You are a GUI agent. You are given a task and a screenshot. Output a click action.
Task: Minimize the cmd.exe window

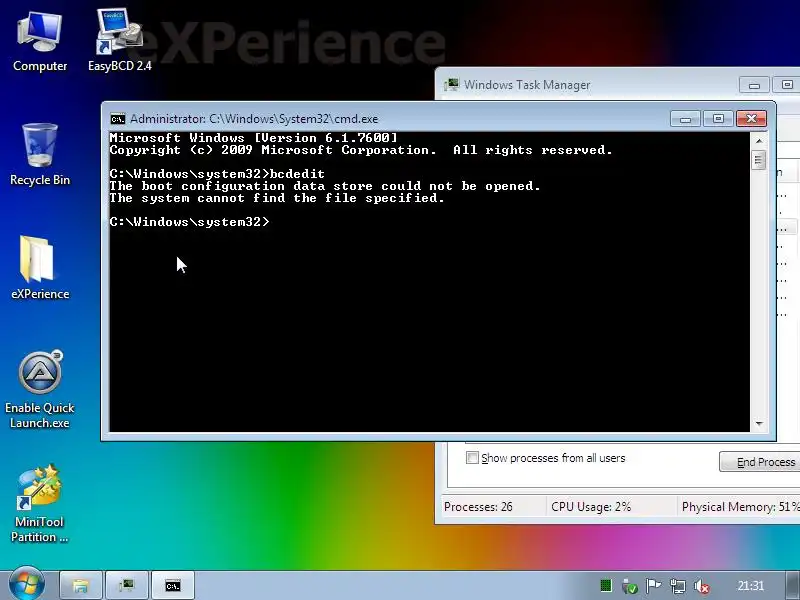tap(686, 119)
